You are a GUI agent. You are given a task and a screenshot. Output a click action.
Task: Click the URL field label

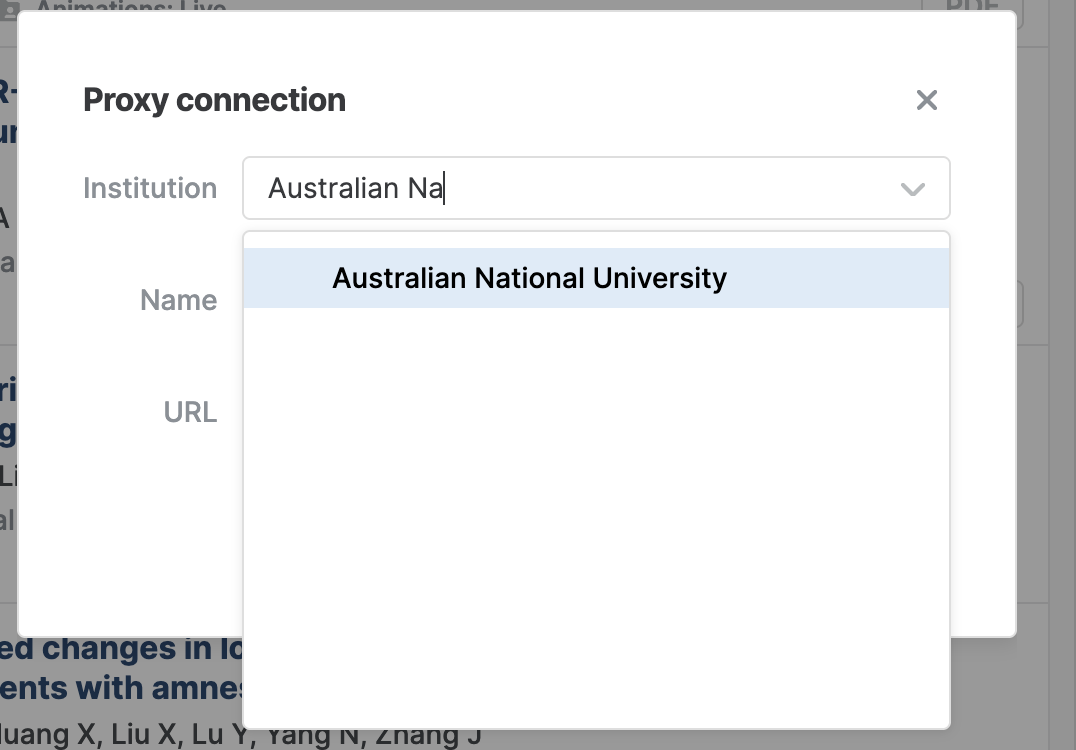[x=190, y=412]
